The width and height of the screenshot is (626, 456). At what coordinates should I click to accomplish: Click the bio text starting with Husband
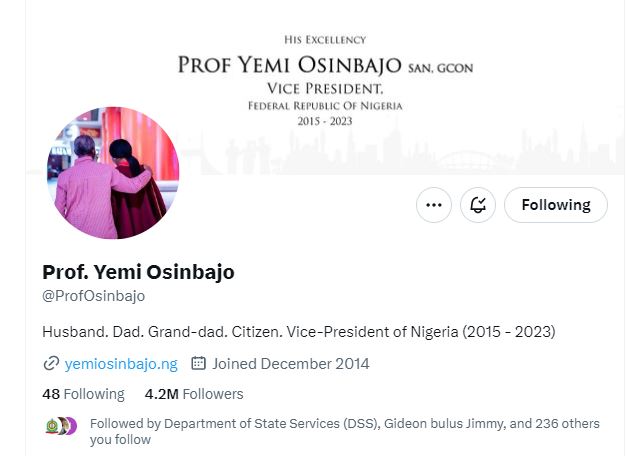[298, 331]
